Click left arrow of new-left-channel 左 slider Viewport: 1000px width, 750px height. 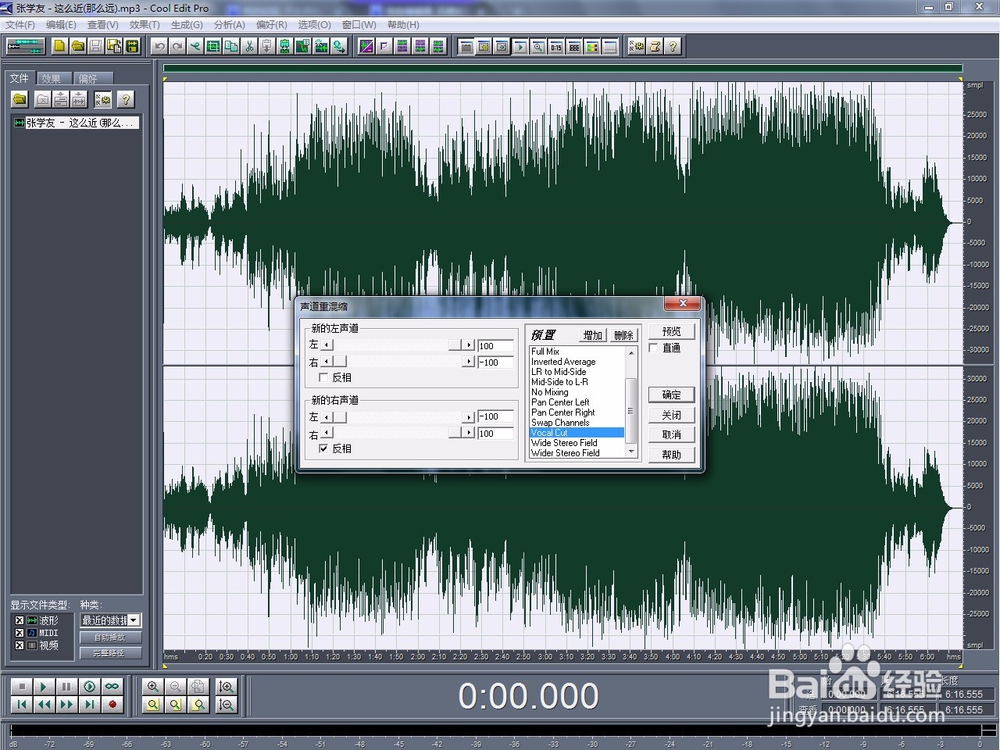(x=327, y=345)
